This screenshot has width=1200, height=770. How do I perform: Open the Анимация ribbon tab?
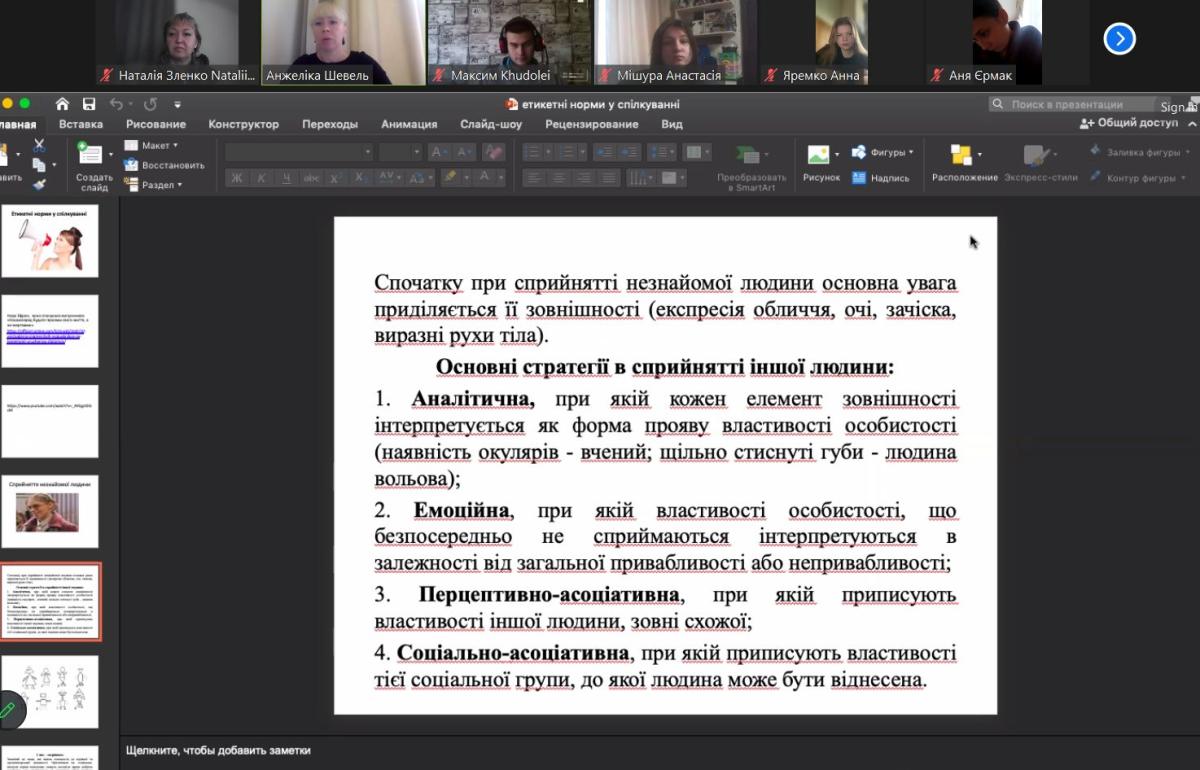409,124
